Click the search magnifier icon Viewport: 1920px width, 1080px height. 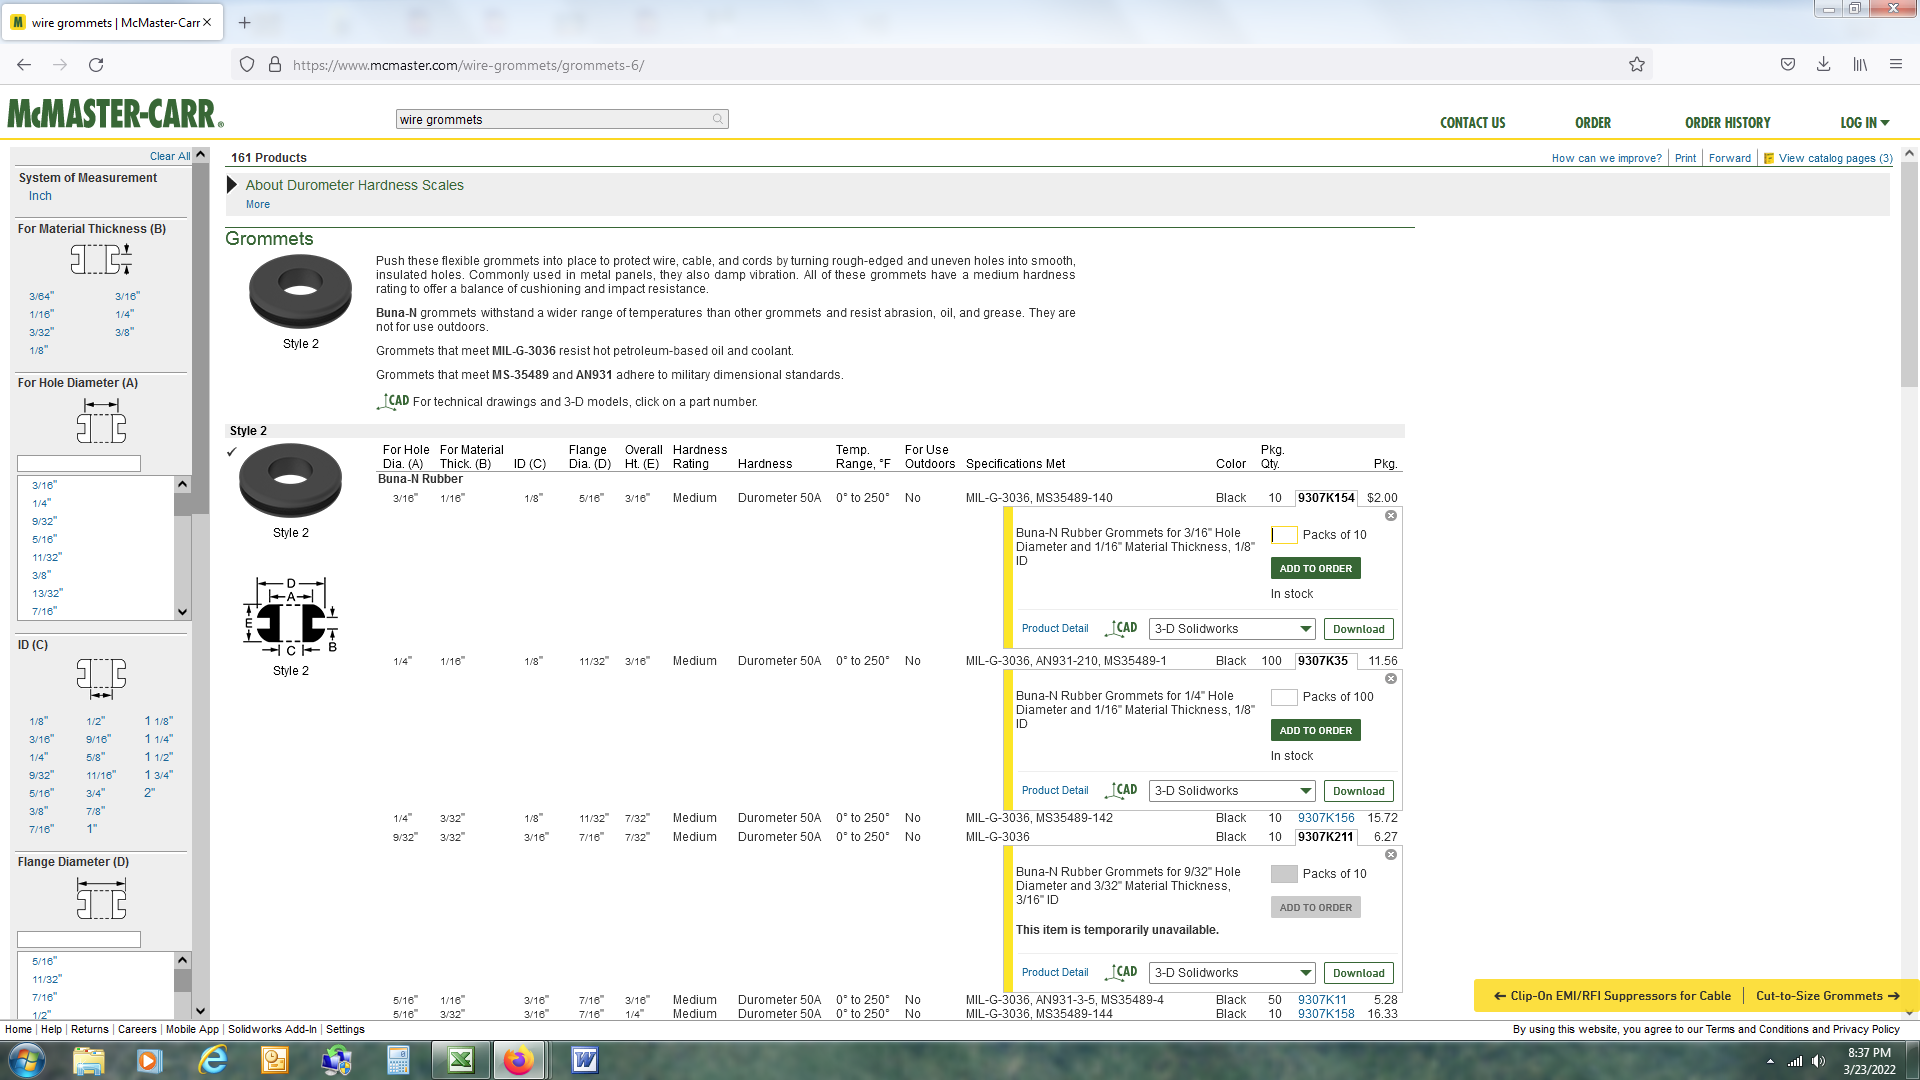click(717, 119)
